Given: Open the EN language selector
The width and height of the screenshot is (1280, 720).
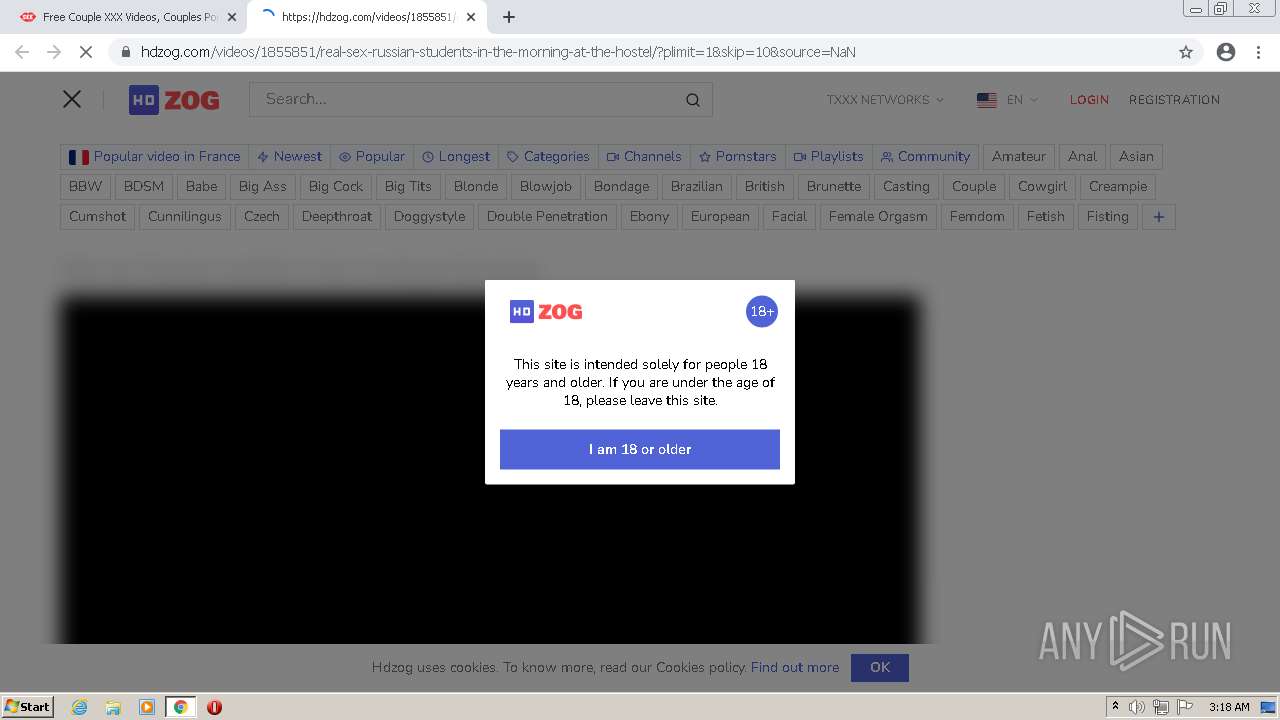Looking at the screenshot, I should click(x=1008, y=100).
